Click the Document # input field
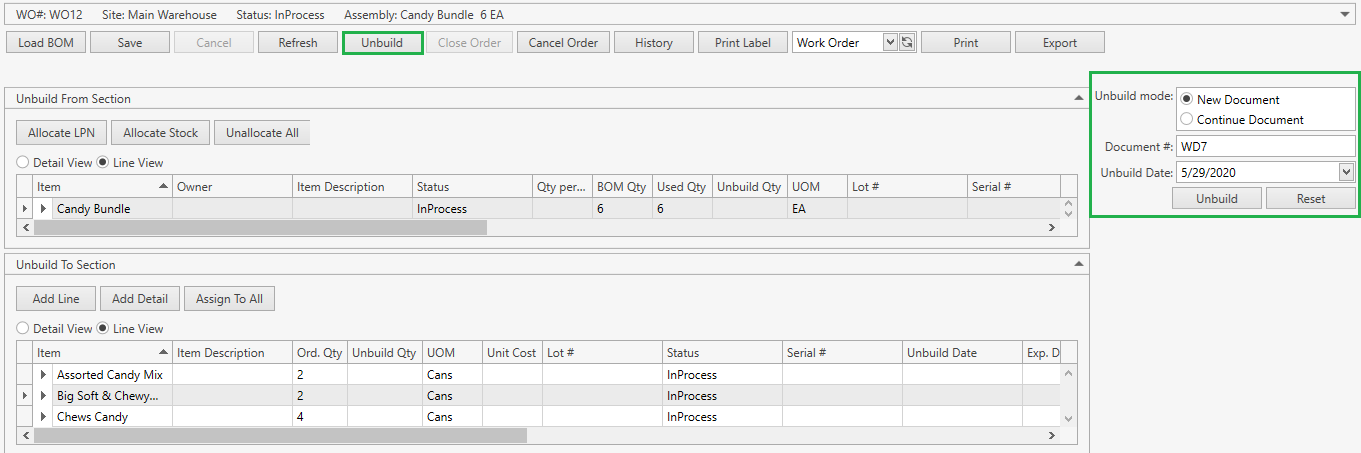Viewport: 1361px width, 453px height. point(1265,146)
